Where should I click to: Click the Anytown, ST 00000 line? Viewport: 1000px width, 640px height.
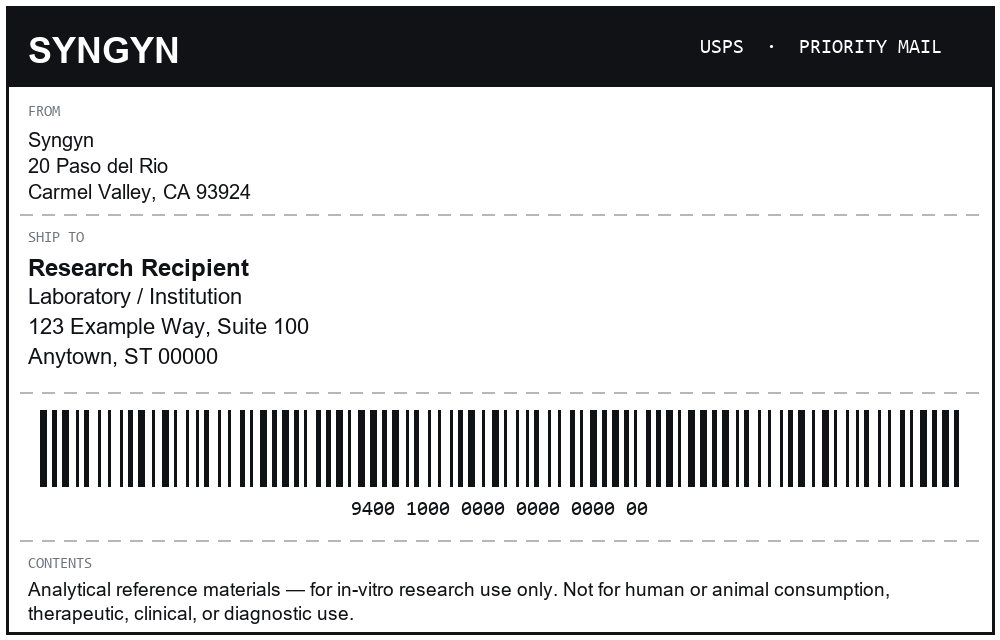click(122, 356)
